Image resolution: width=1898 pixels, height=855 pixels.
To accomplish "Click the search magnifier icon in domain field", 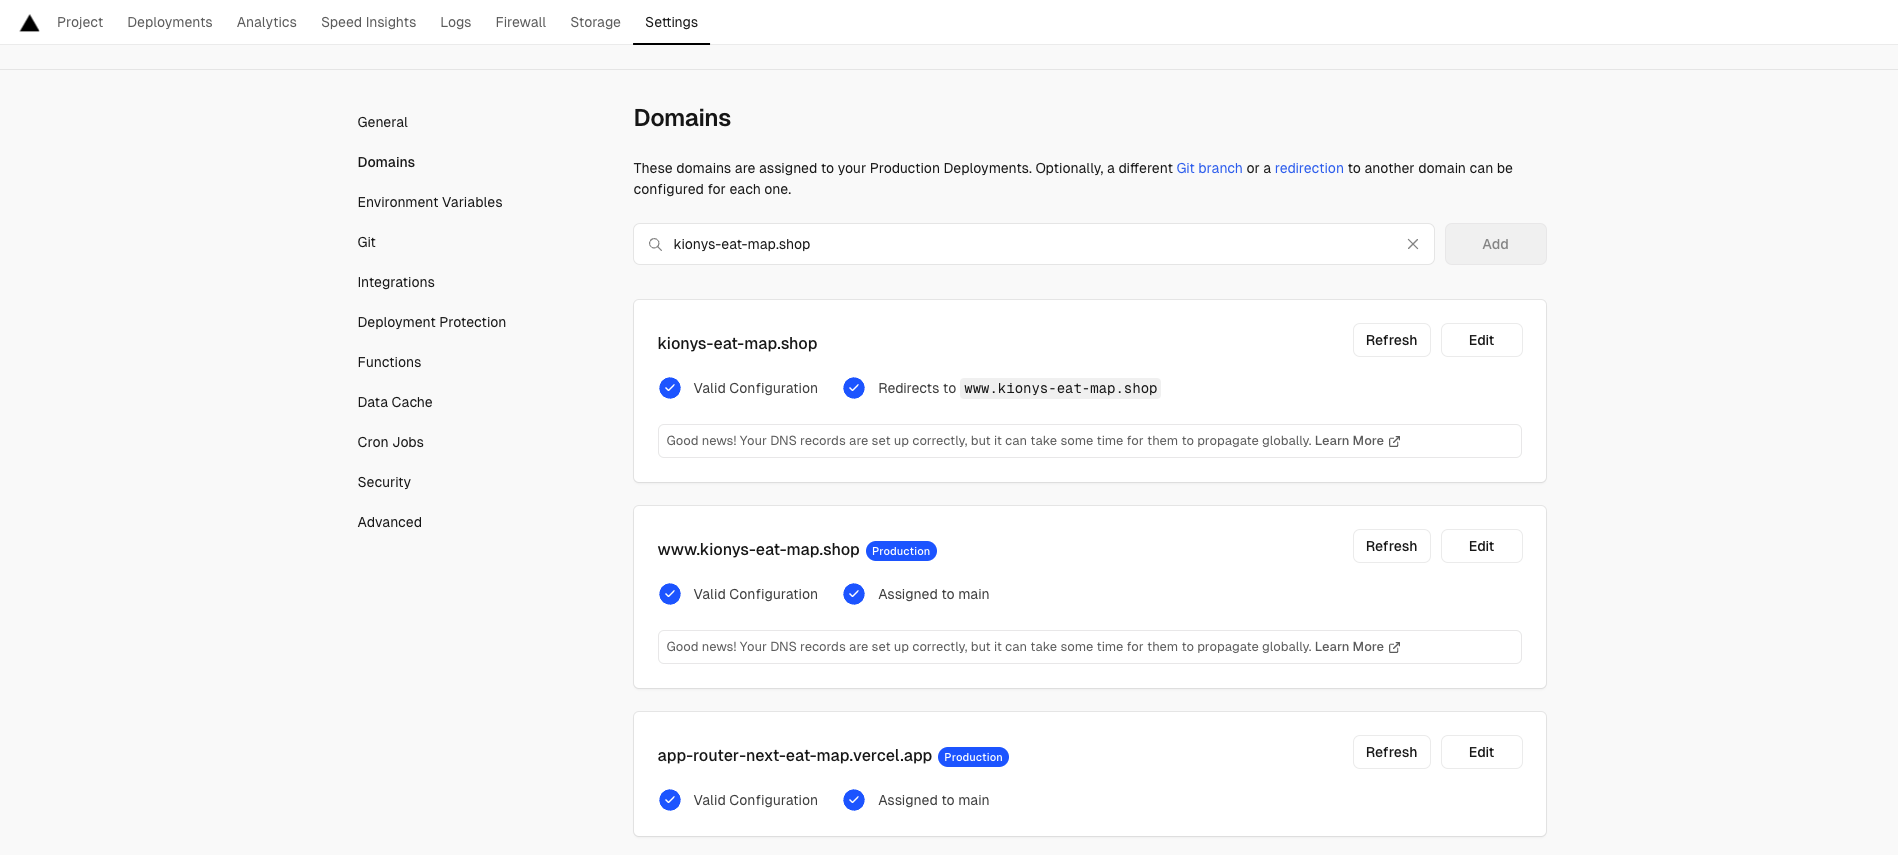I will [x=655, y=244].
